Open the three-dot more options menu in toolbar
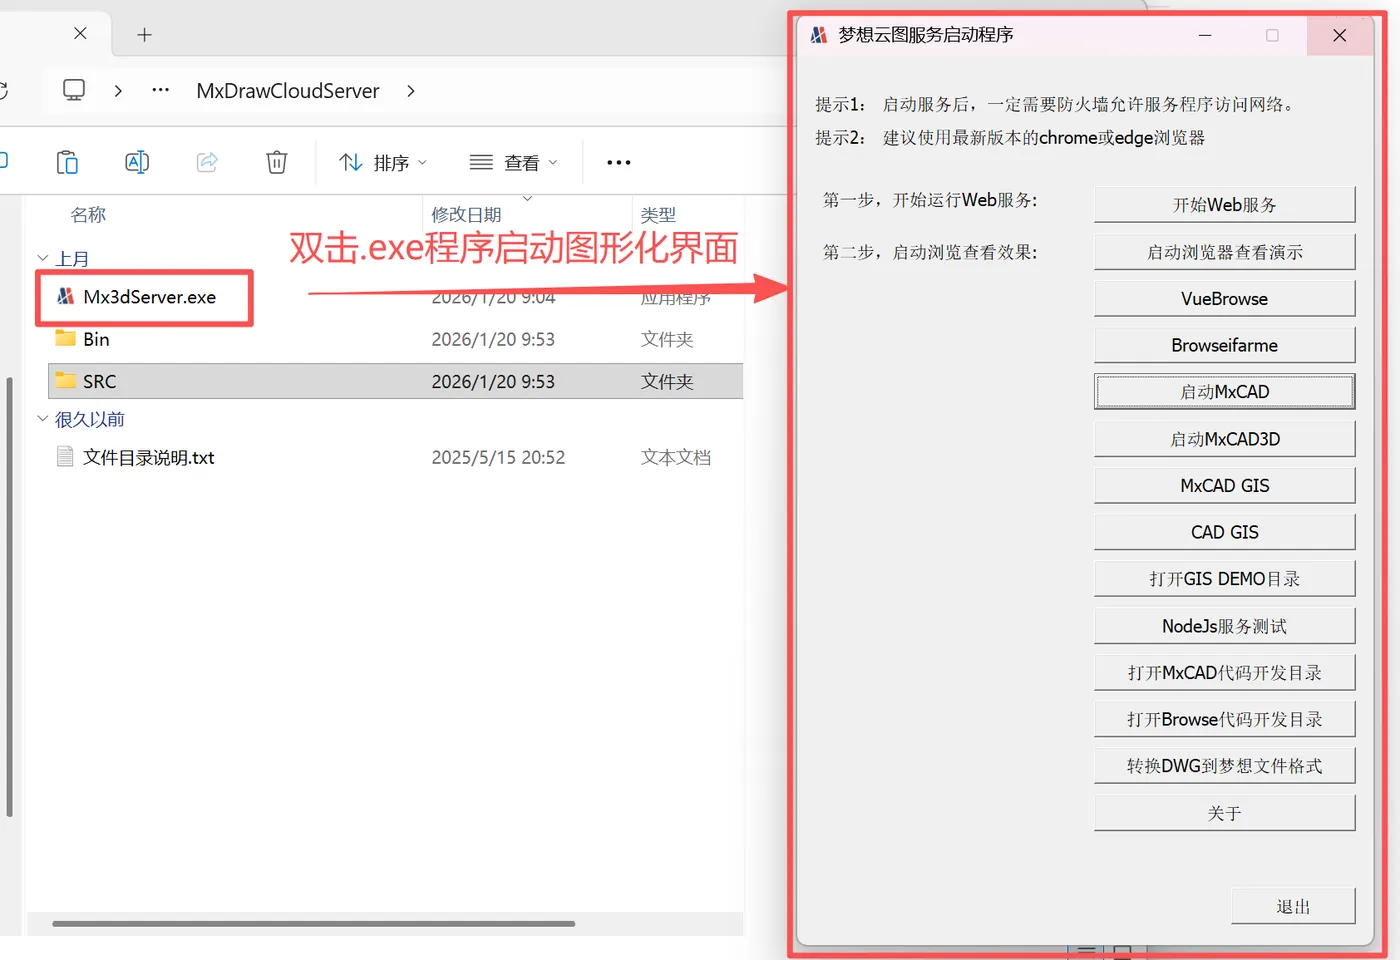This screenshot has width=1400, height=960. pos(619,162)
